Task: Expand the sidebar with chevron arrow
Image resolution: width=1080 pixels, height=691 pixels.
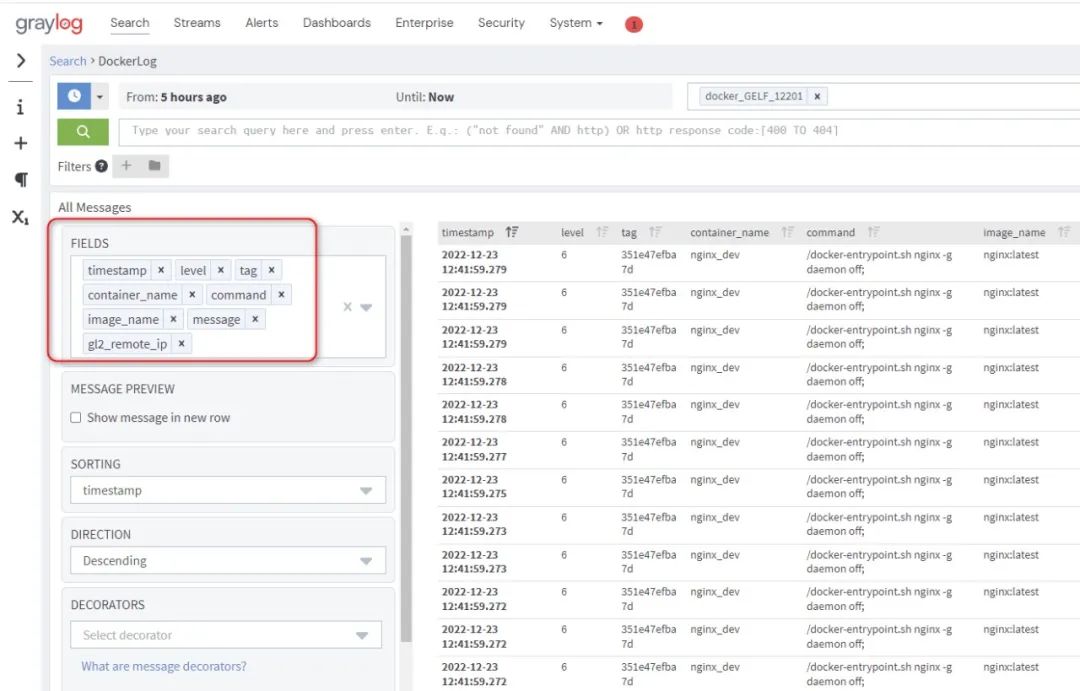Action: click(x=21, y=61)
